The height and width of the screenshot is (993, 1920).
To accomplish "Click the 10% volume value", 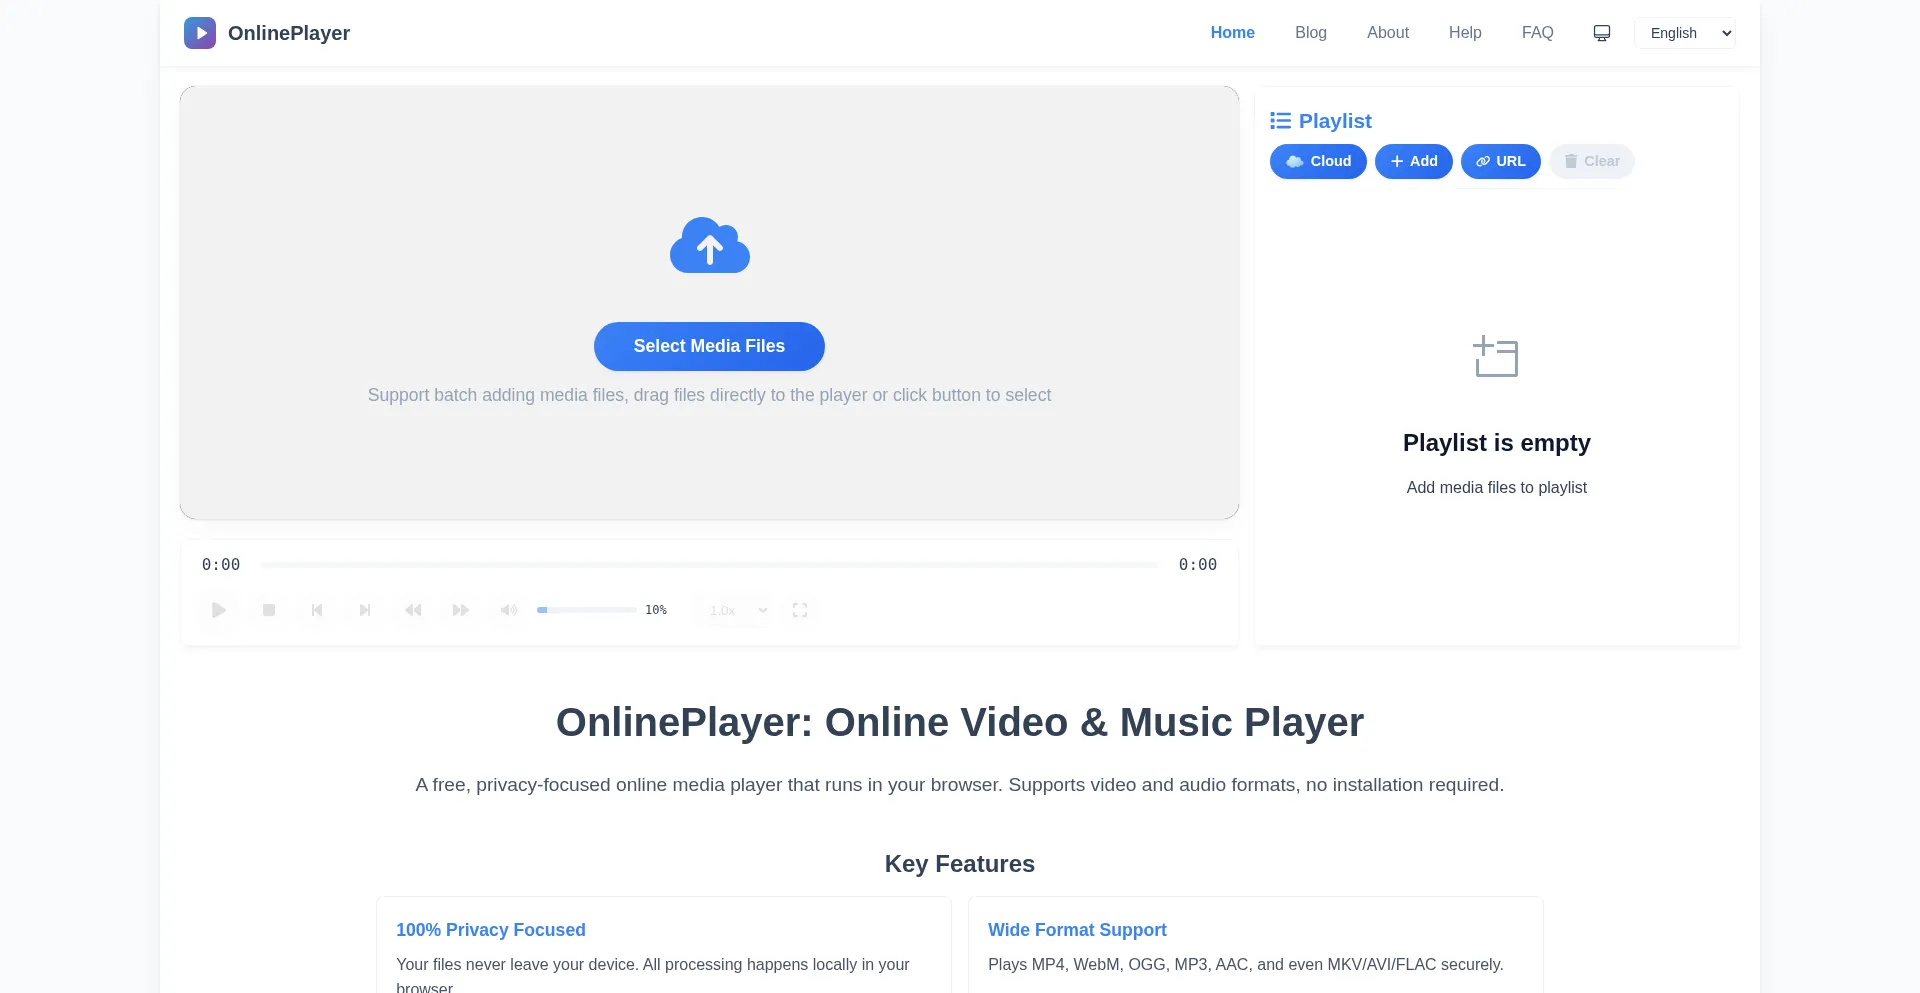I will [656, 610].
